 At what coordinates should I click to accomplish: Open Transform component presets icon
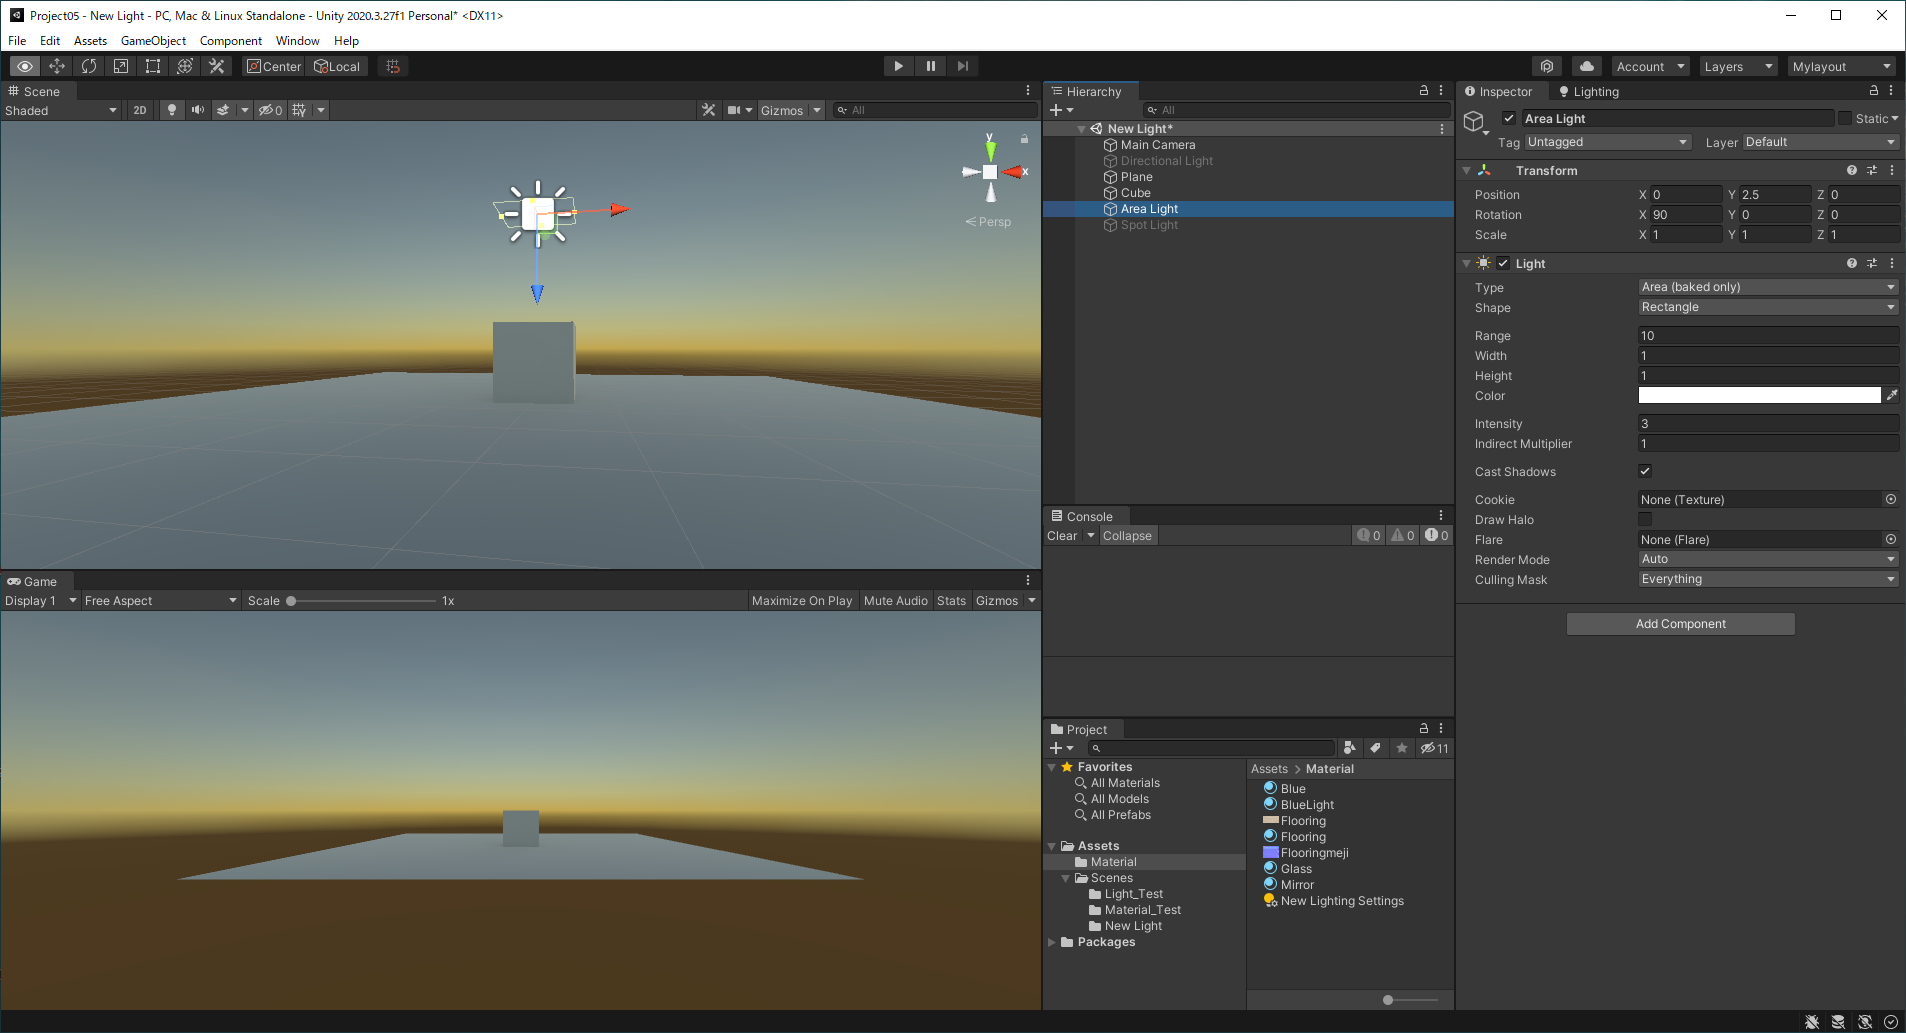click(x=1872, y=170)
